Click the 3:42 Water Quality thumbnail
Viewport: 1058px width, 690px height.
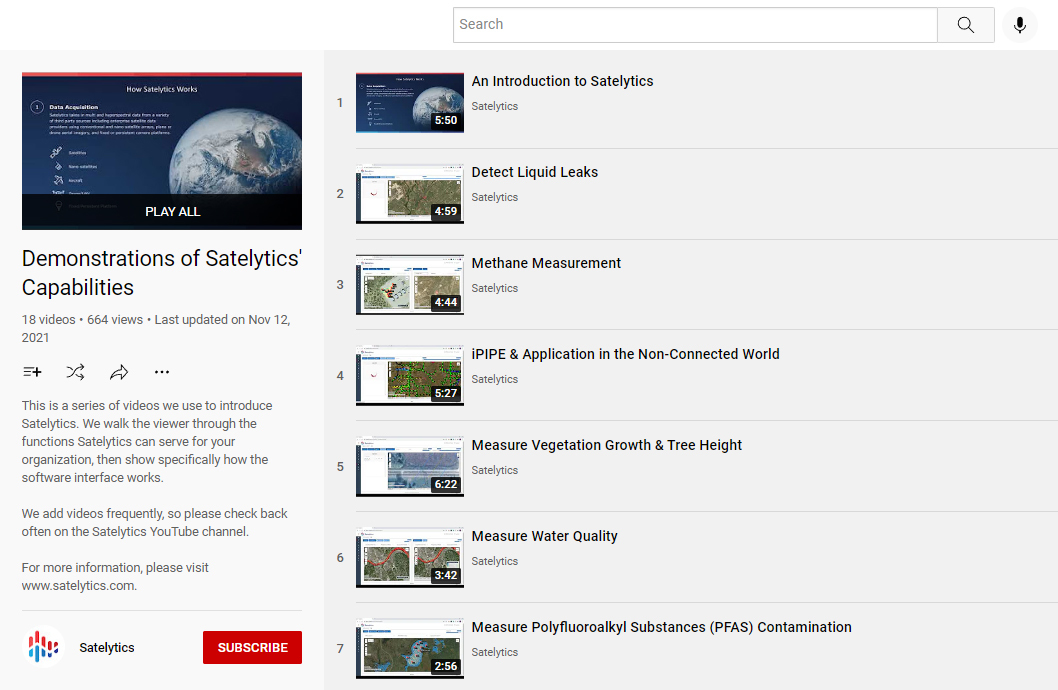pyautogui.click(x=410, y=558)
